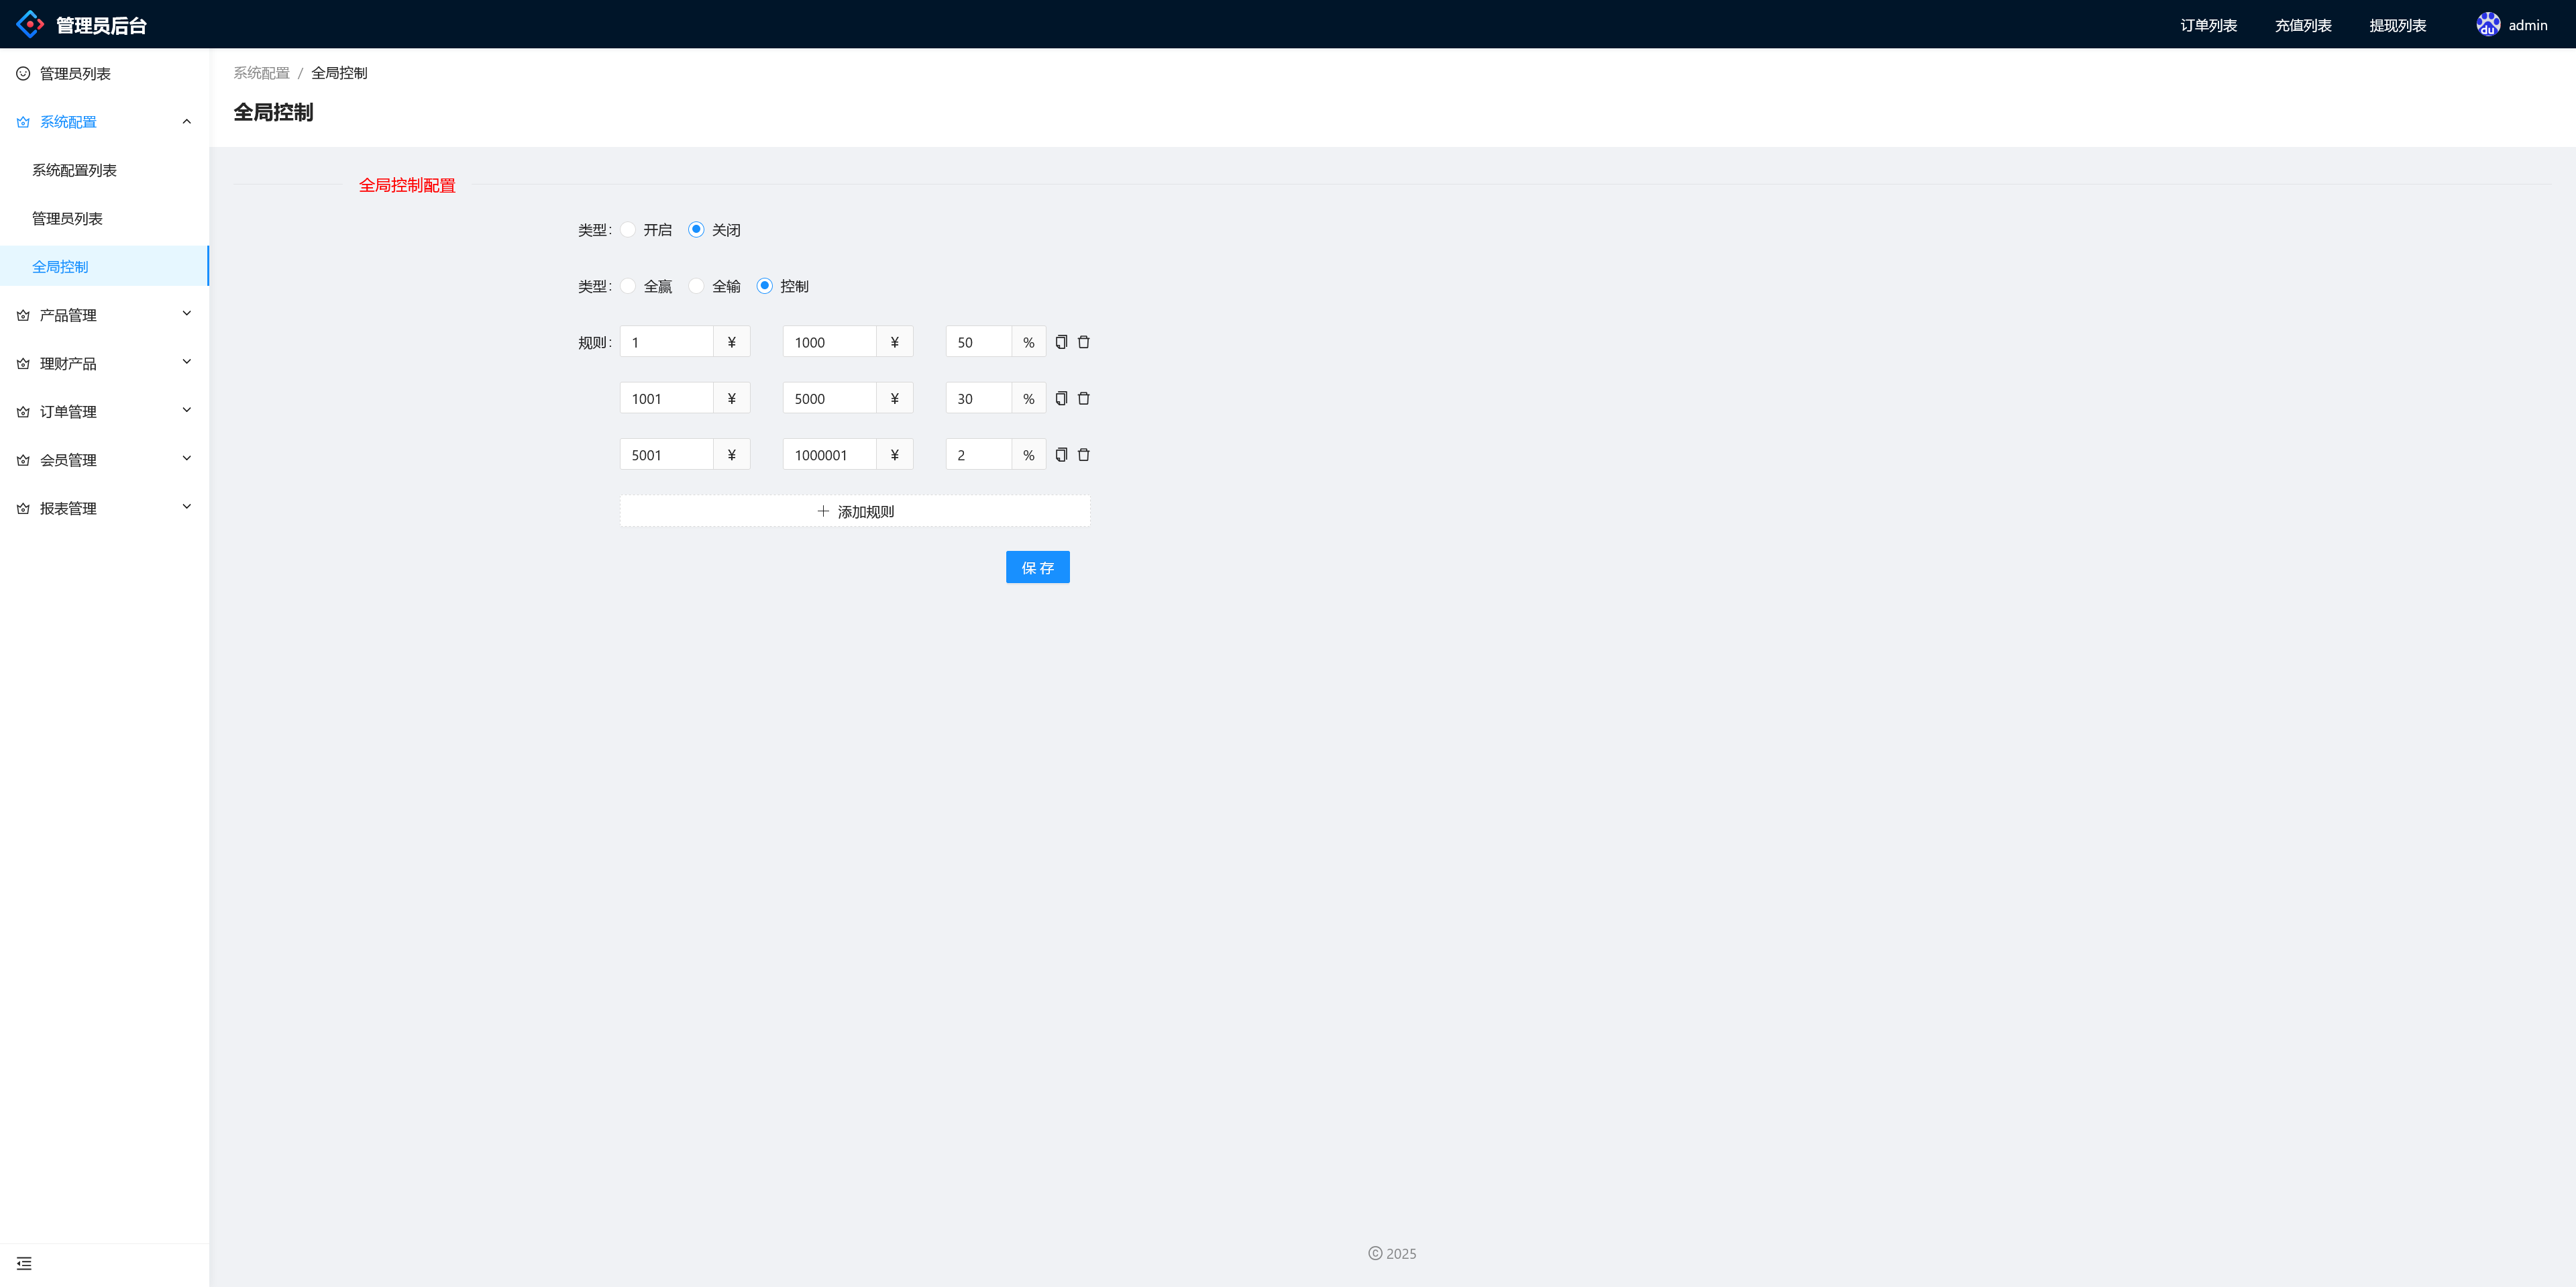
Task: Collapse sidebar using bottom menu-fold icon
Action: pyautogui.click(x=24, y=1263)
